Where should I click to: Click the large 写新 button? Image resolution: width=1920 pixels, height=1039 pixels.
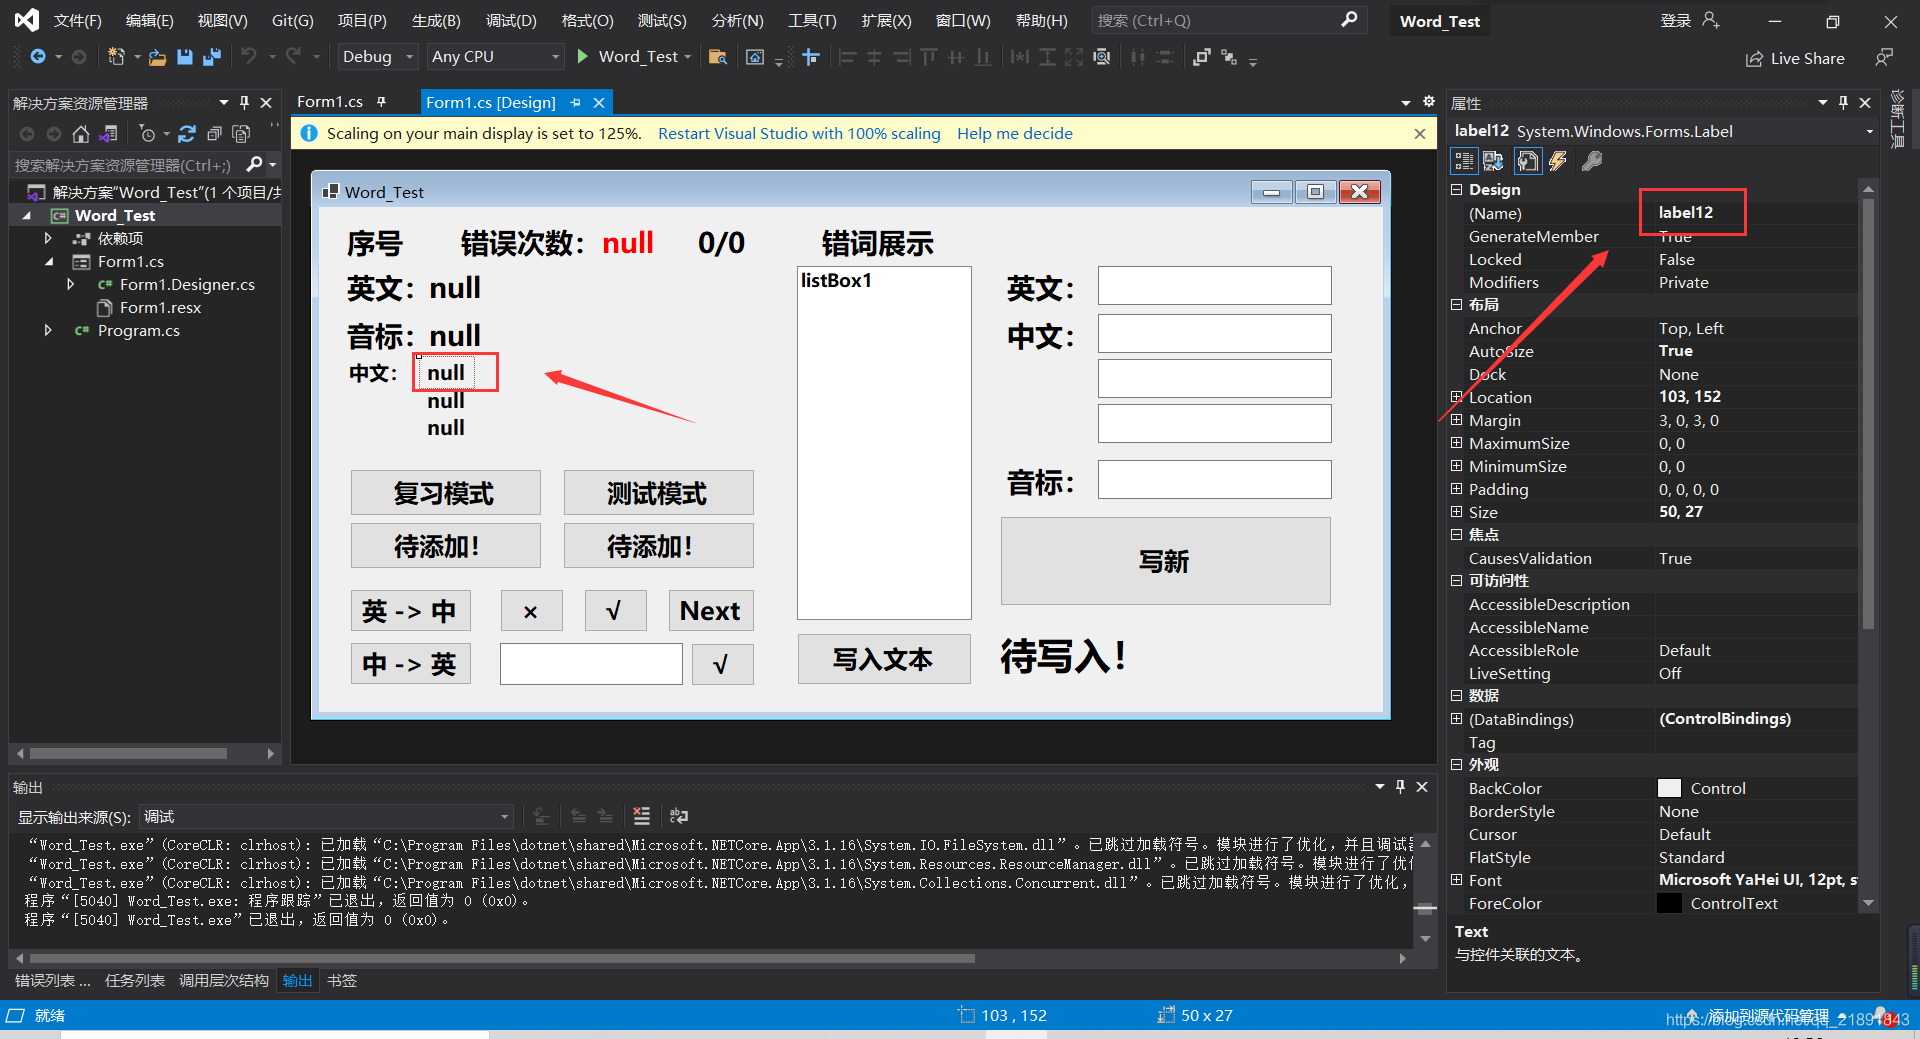[x=1165, y=561]
